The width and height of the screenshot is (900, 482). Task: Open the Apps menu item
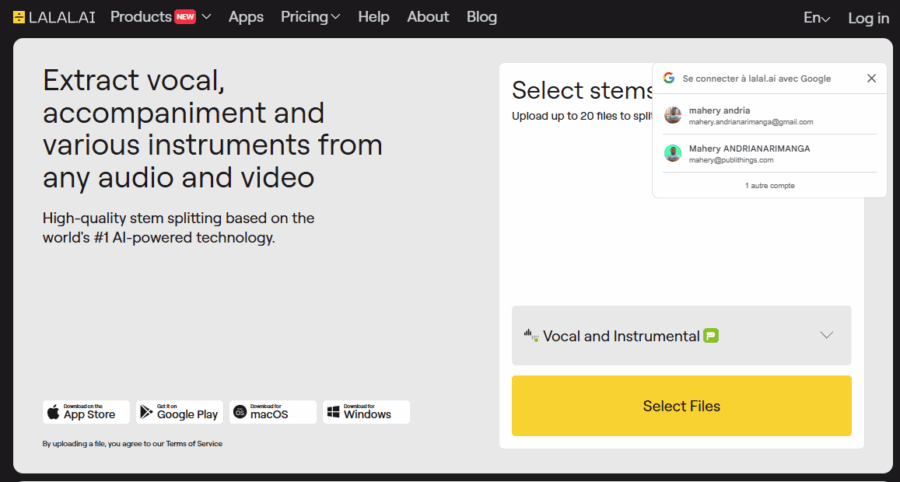246,17
